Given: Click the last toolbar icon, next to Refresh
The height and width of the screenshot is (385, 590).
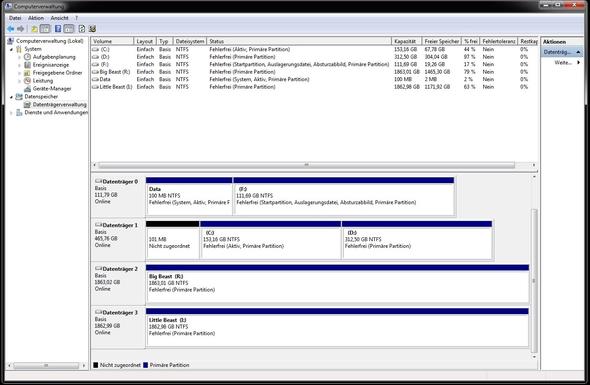Looking at the screenshot, I should [x=92, y=29].
